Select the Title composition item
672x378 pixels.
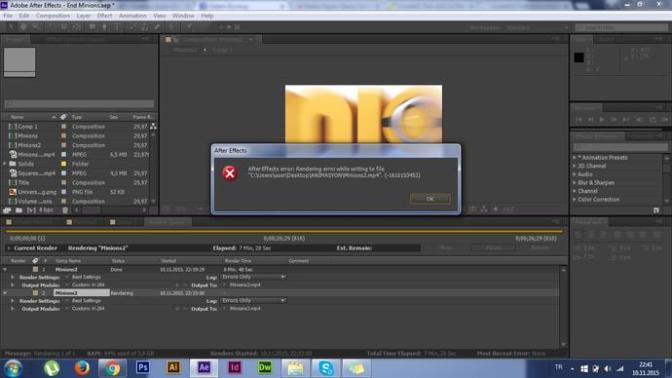click(x=24, y=183)
